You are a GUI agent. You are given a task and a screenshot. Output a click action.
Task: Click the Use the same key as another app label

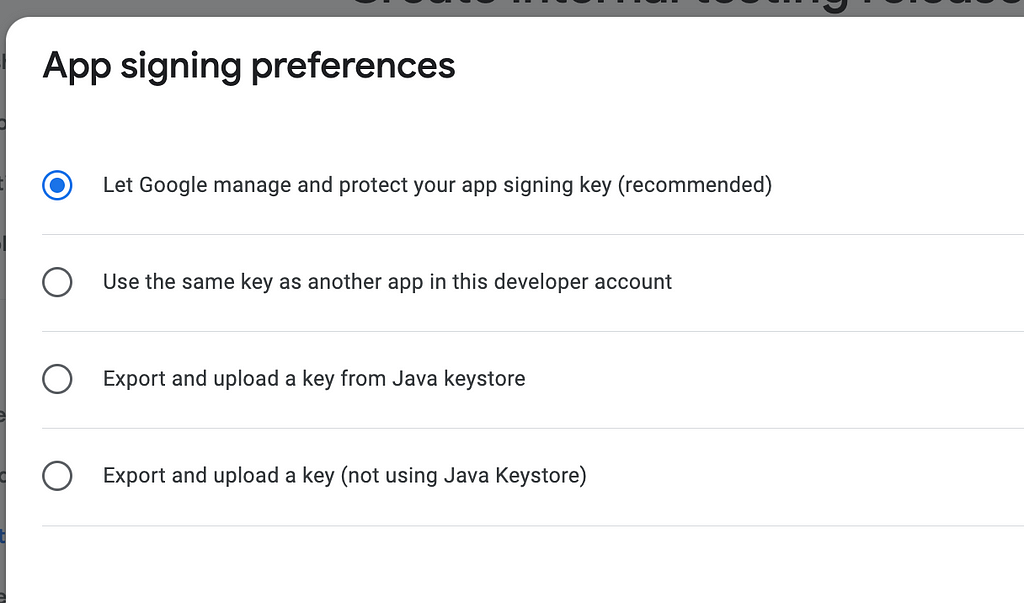[387, 282]
